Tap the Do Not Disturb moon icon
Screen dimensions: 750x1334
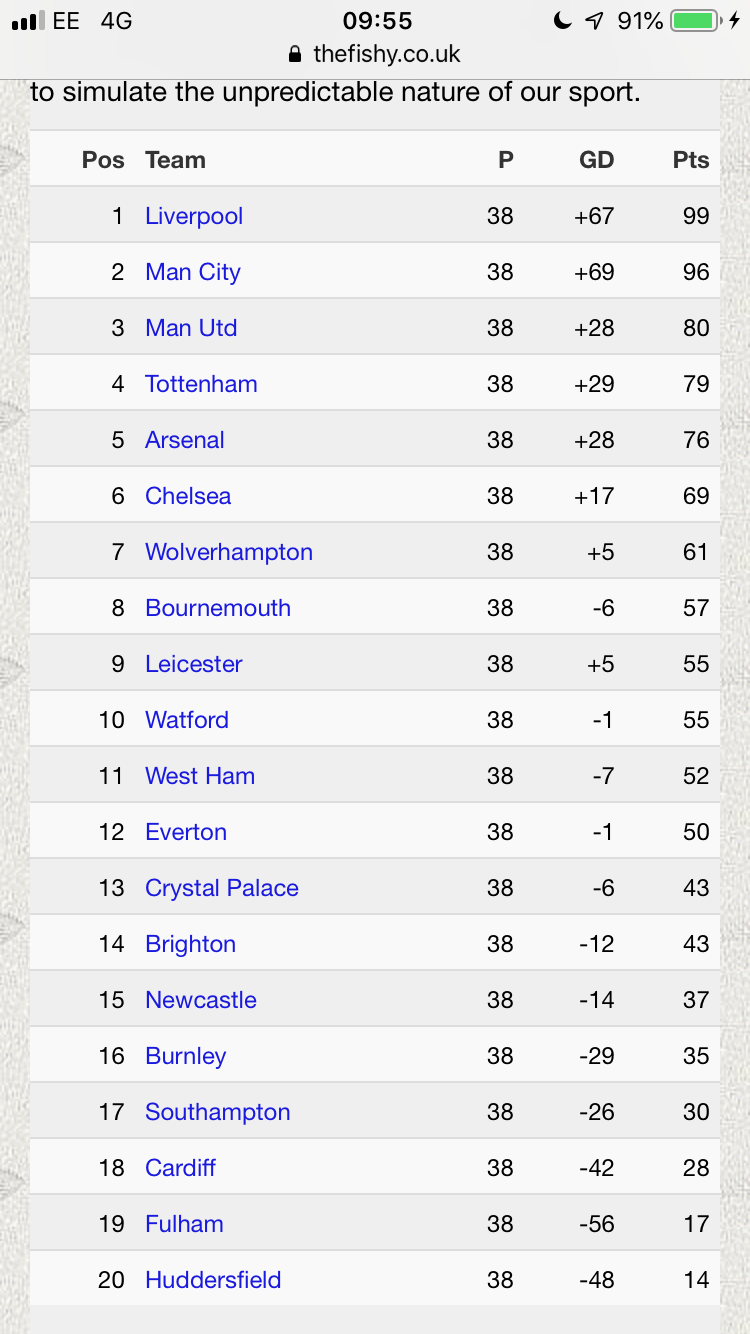(565, 21)
